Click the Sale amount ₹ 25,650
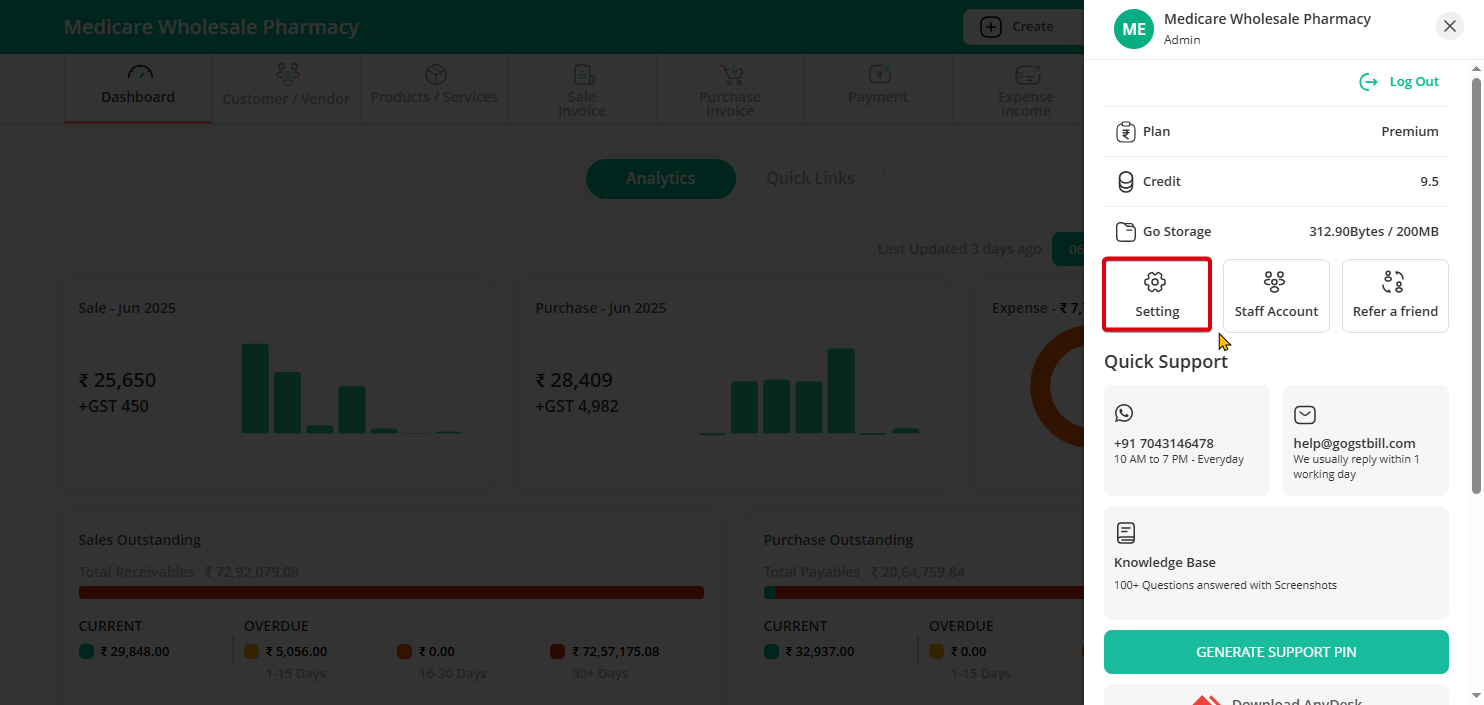Image resolution: width=1484 pixels, height=705 pixels. tap(117, 380)
